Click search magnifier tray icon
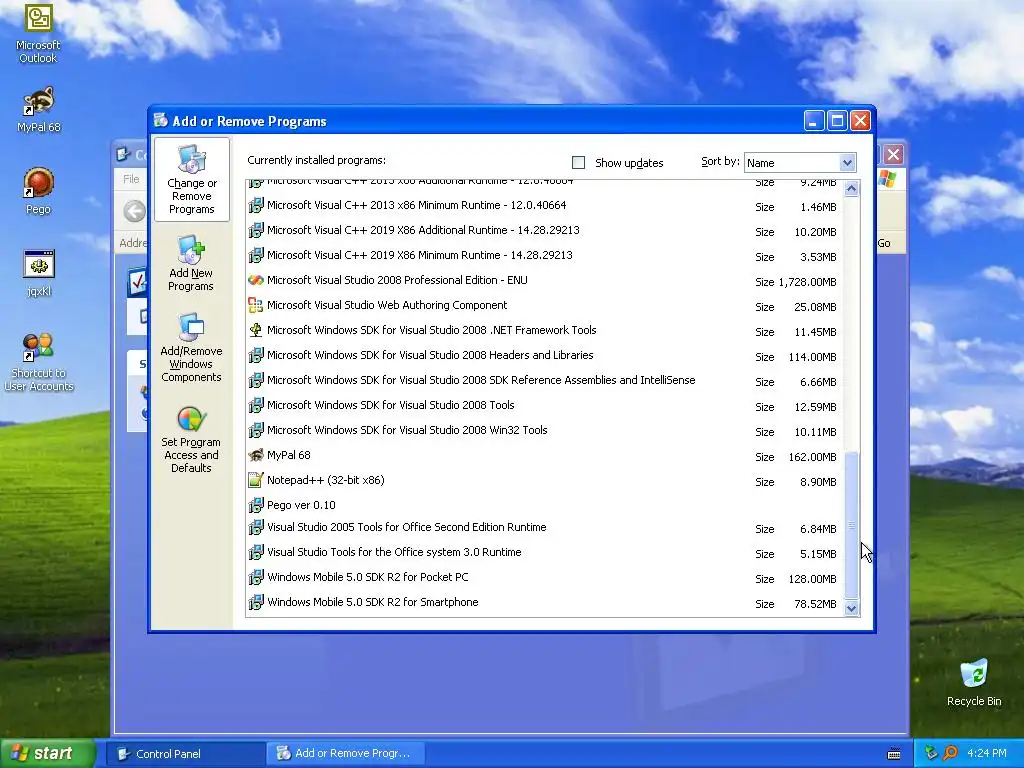 click(x=950, y=753)
